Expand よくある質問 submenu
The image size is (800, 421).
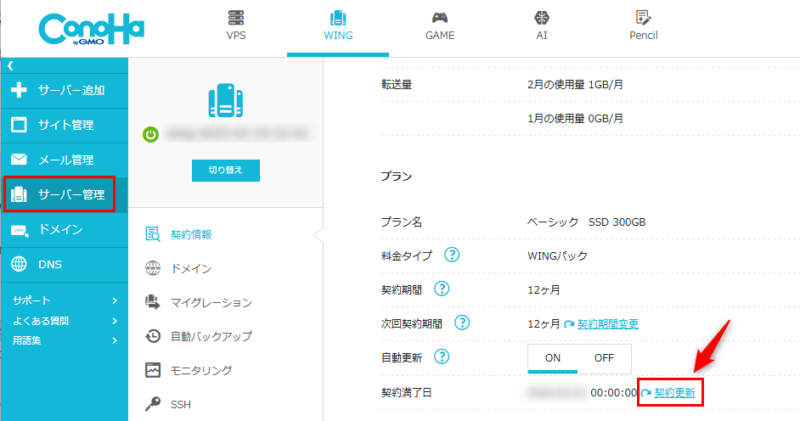(x=64, y=321)
